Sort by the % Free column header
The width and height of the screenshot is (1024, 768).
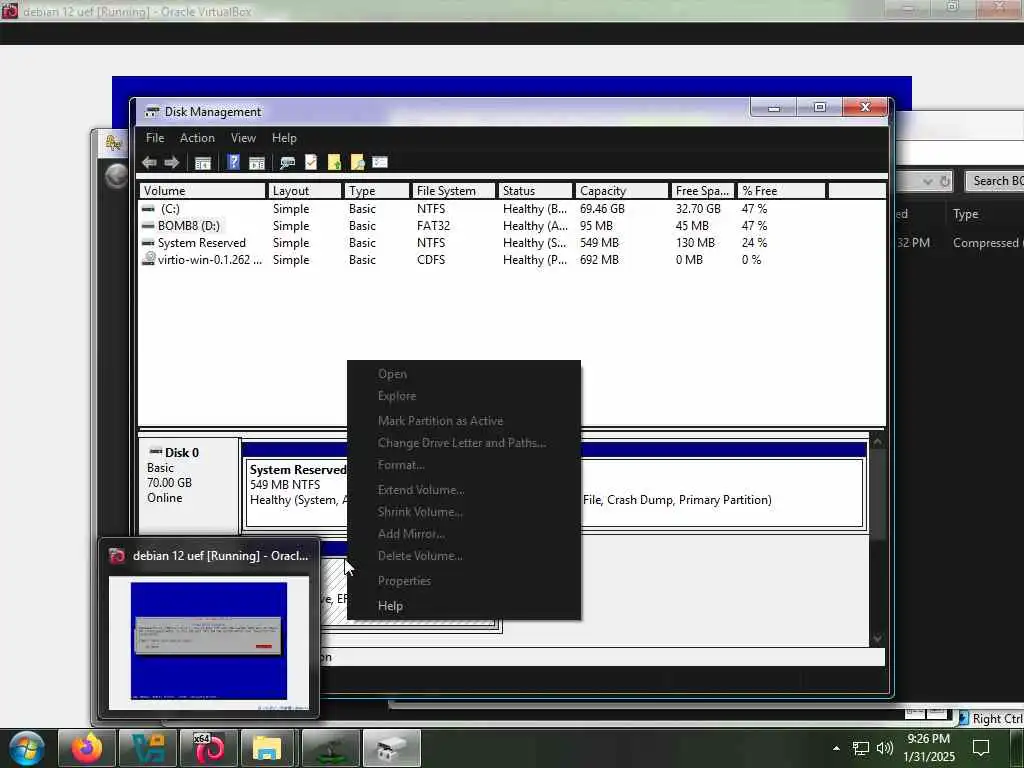coord(782,191)
